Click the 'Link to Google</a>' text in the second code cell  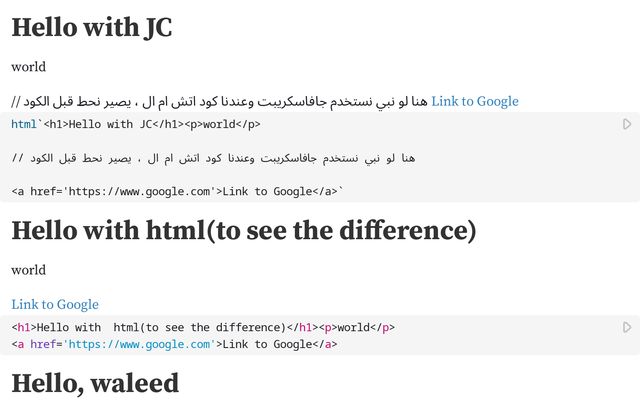[x=280, y=344]
